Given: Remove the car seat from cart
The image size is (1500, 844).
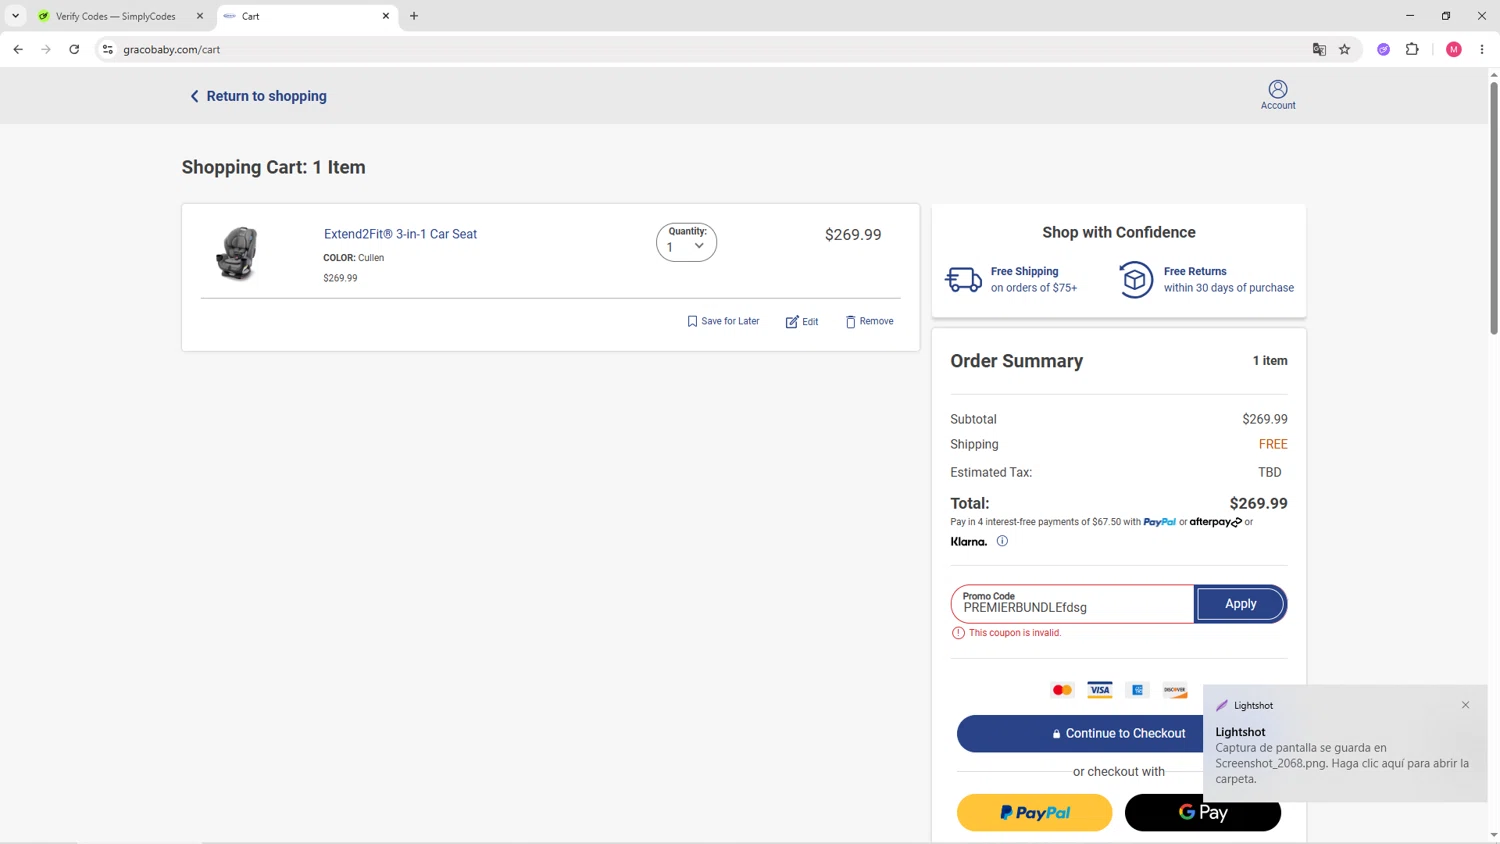Looking at the screenshot, I should 870,321.
